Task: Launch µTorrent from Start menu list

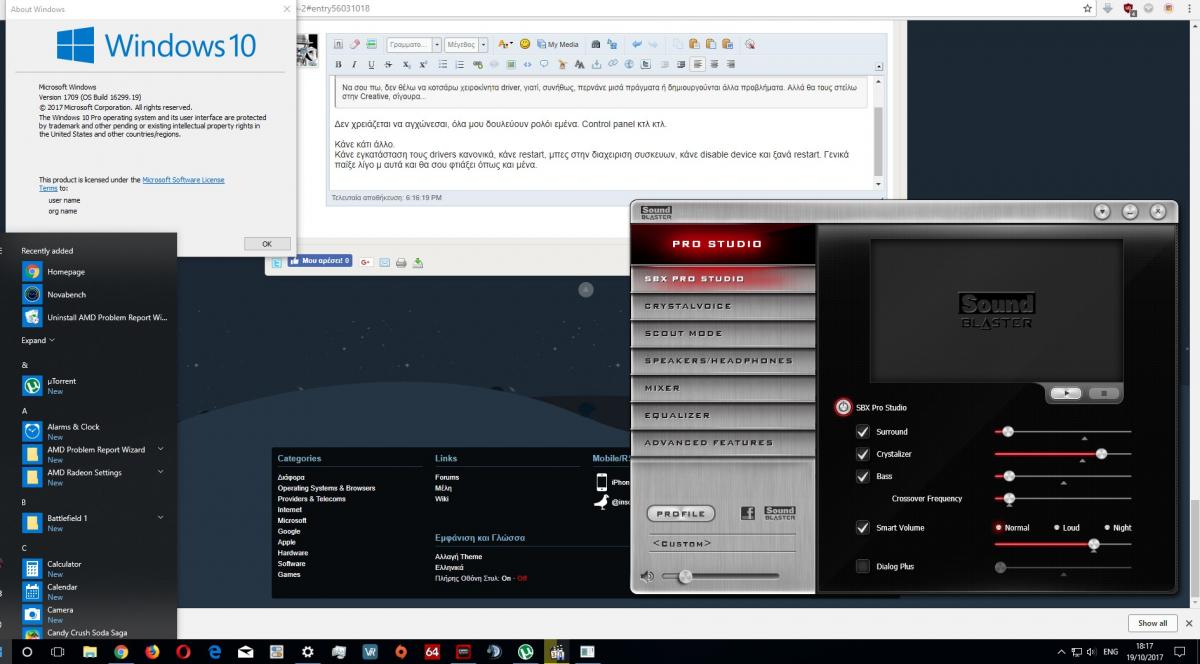Action: [94, 385]
